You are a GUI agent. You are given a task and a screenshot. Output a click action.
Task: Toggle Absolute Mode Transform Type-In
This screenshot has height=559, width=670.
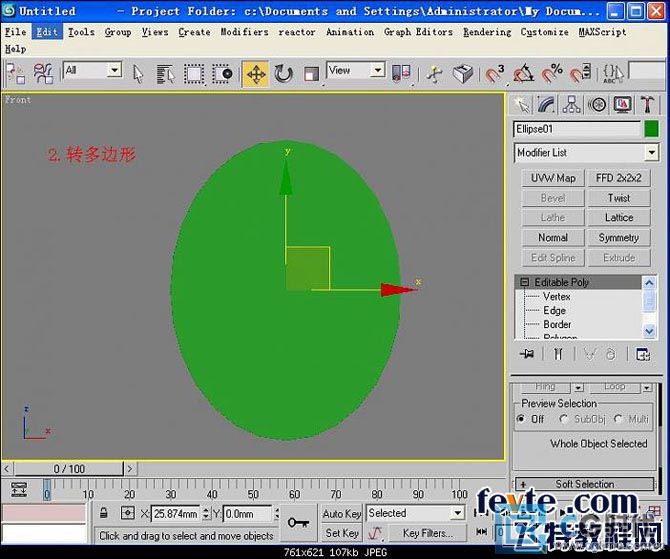click(x=127, y=512)
